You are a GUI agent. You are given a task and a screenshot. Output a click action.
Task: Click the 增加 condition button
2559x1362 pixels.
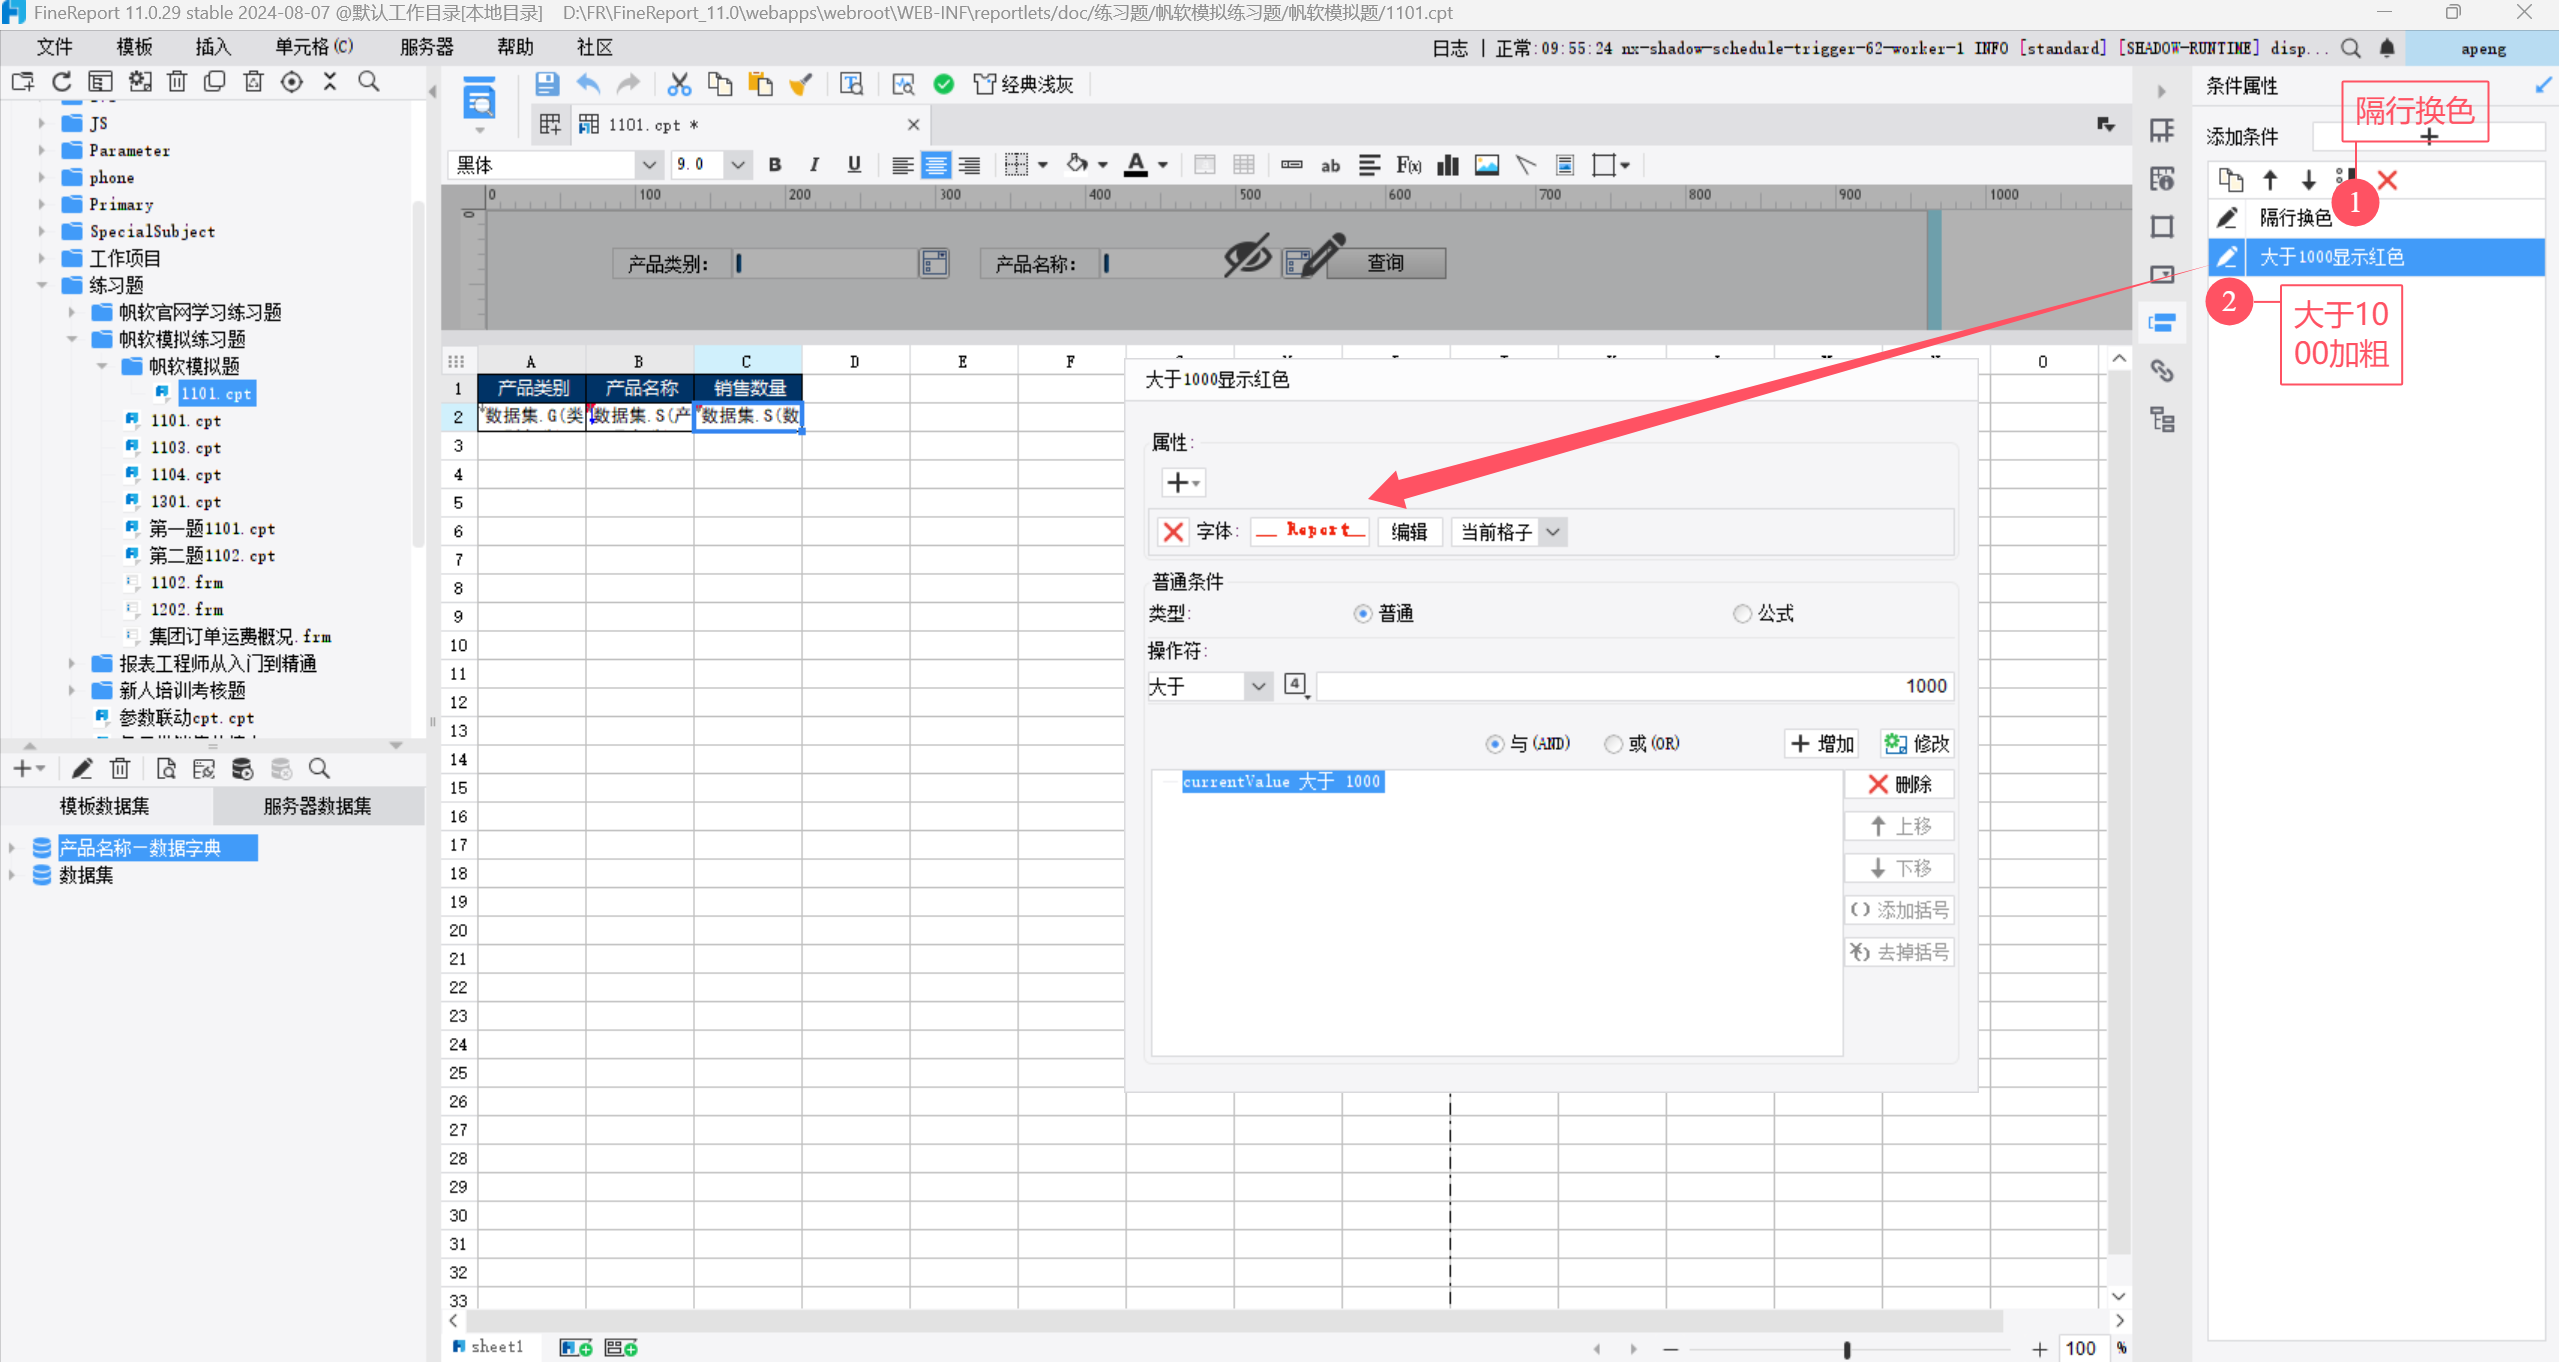[x=1823, y=744]
